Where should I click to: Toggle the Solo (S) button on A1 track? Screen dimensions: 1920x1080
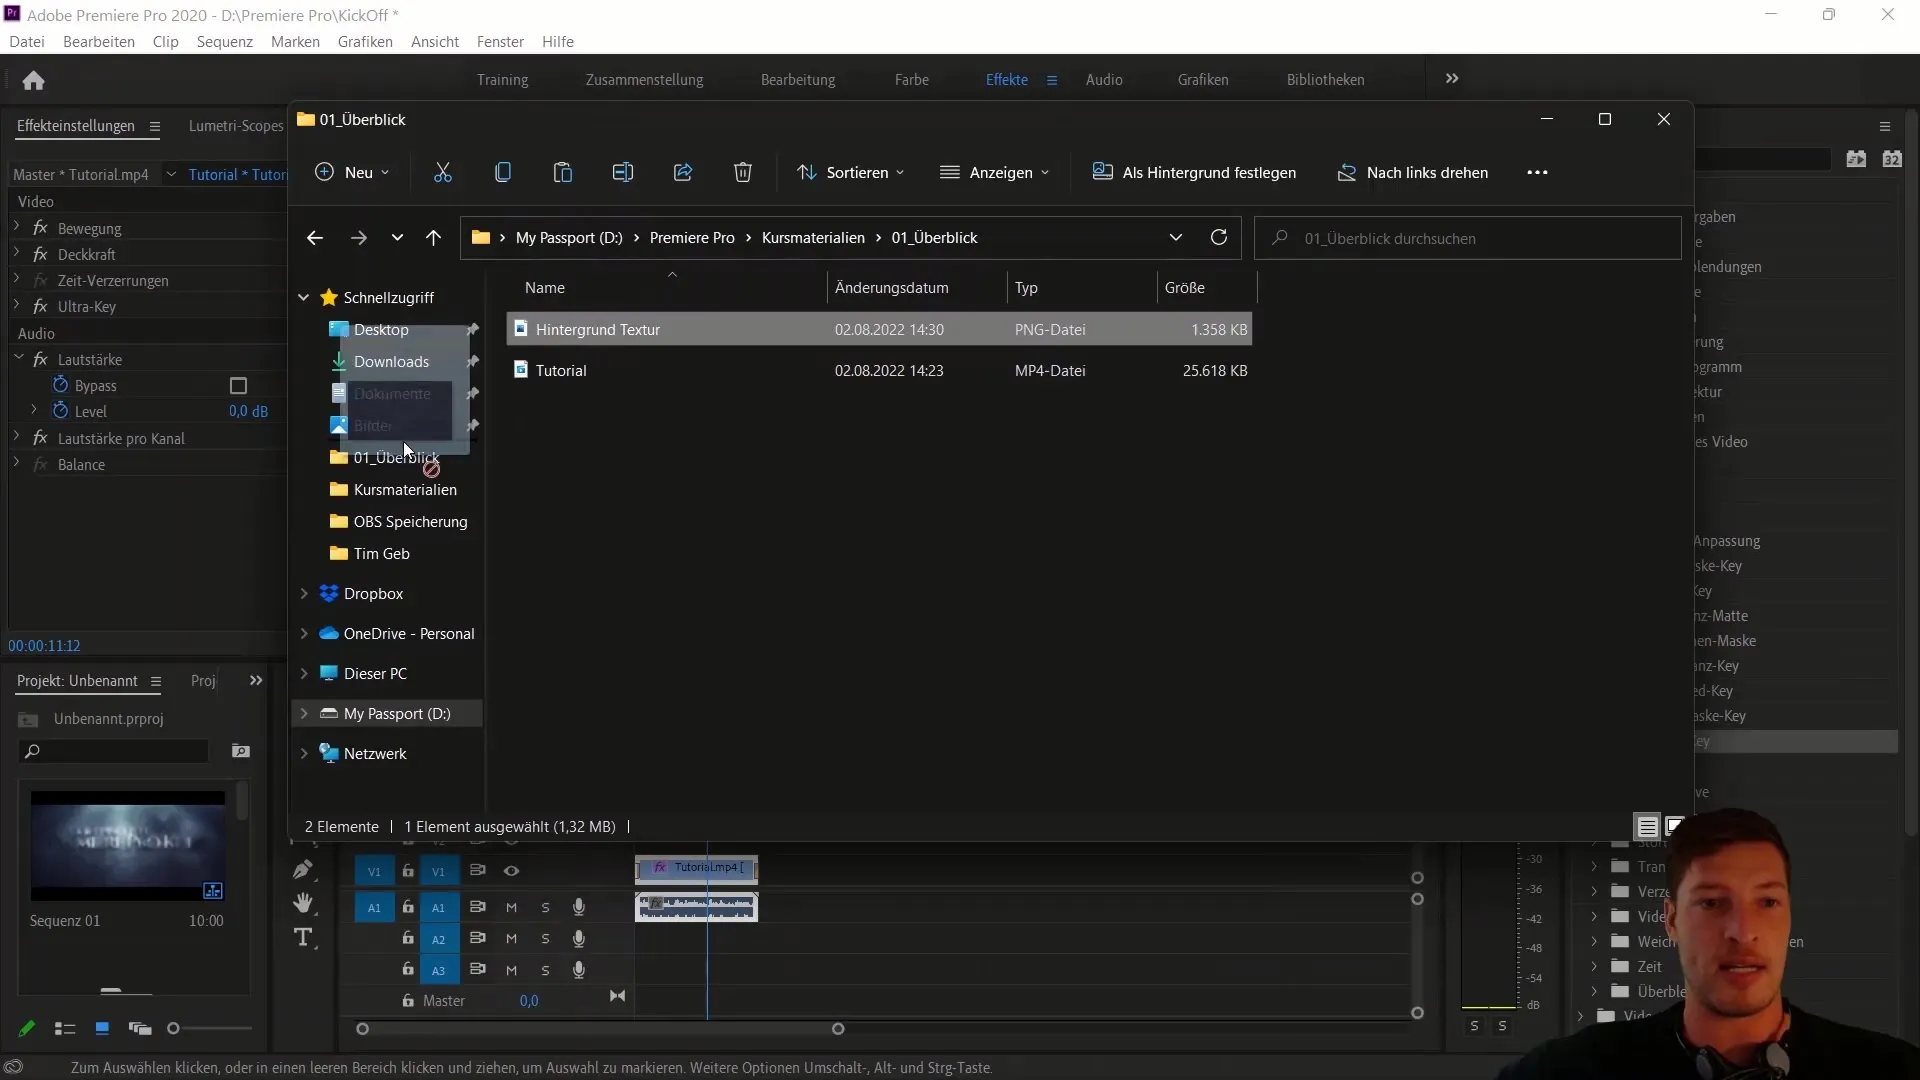pos(545,906)
